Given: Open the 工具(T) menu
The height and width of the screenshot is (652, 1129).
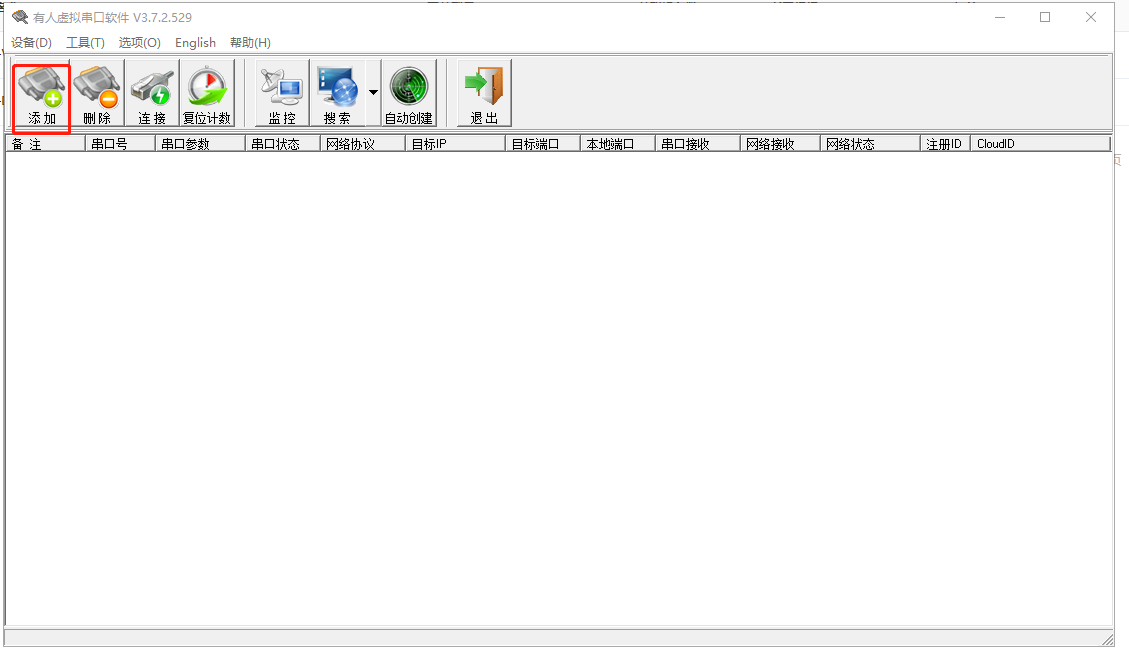Looking at the screenshot, I should (x=85, y=42).
